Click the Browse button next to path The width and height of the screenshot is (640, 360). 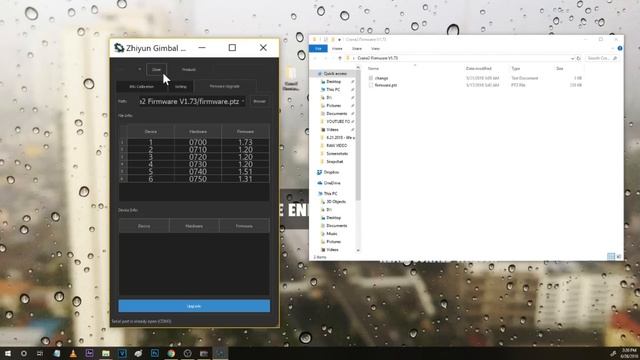[x=260, y=101]
